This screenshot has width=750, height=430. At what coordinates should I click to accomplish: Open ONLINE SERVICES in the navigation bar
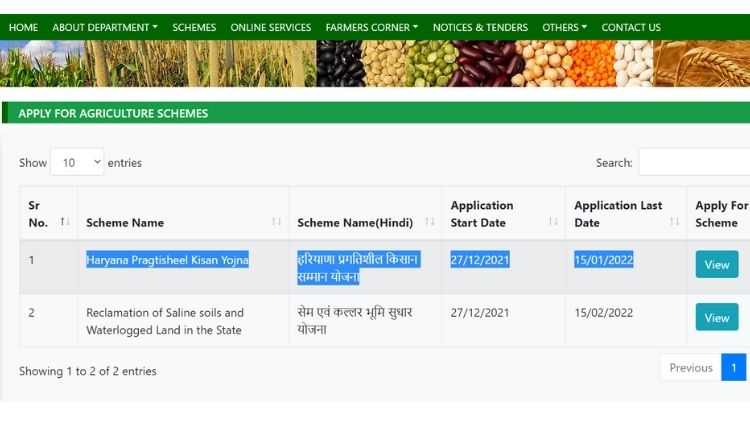click(271, 28)
